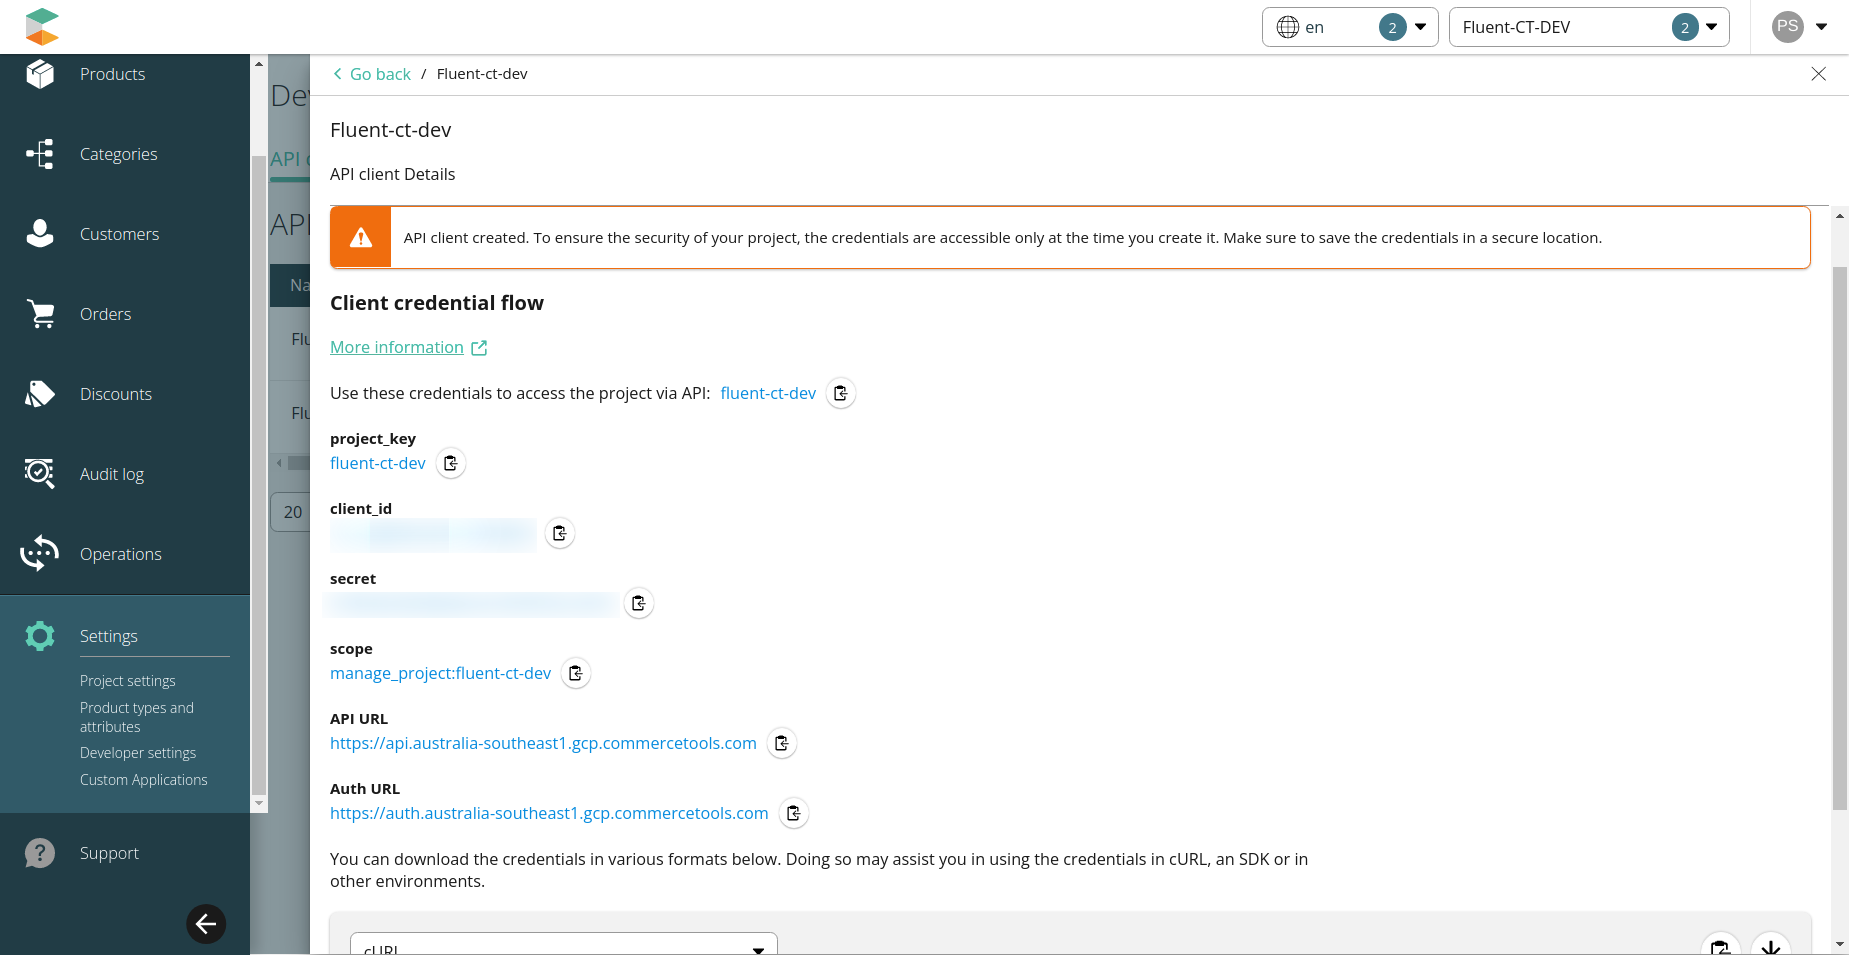Viewport: 1849px width, 955px height.
Task: Copy the scope value to clipboard
Action: point(576,673)
